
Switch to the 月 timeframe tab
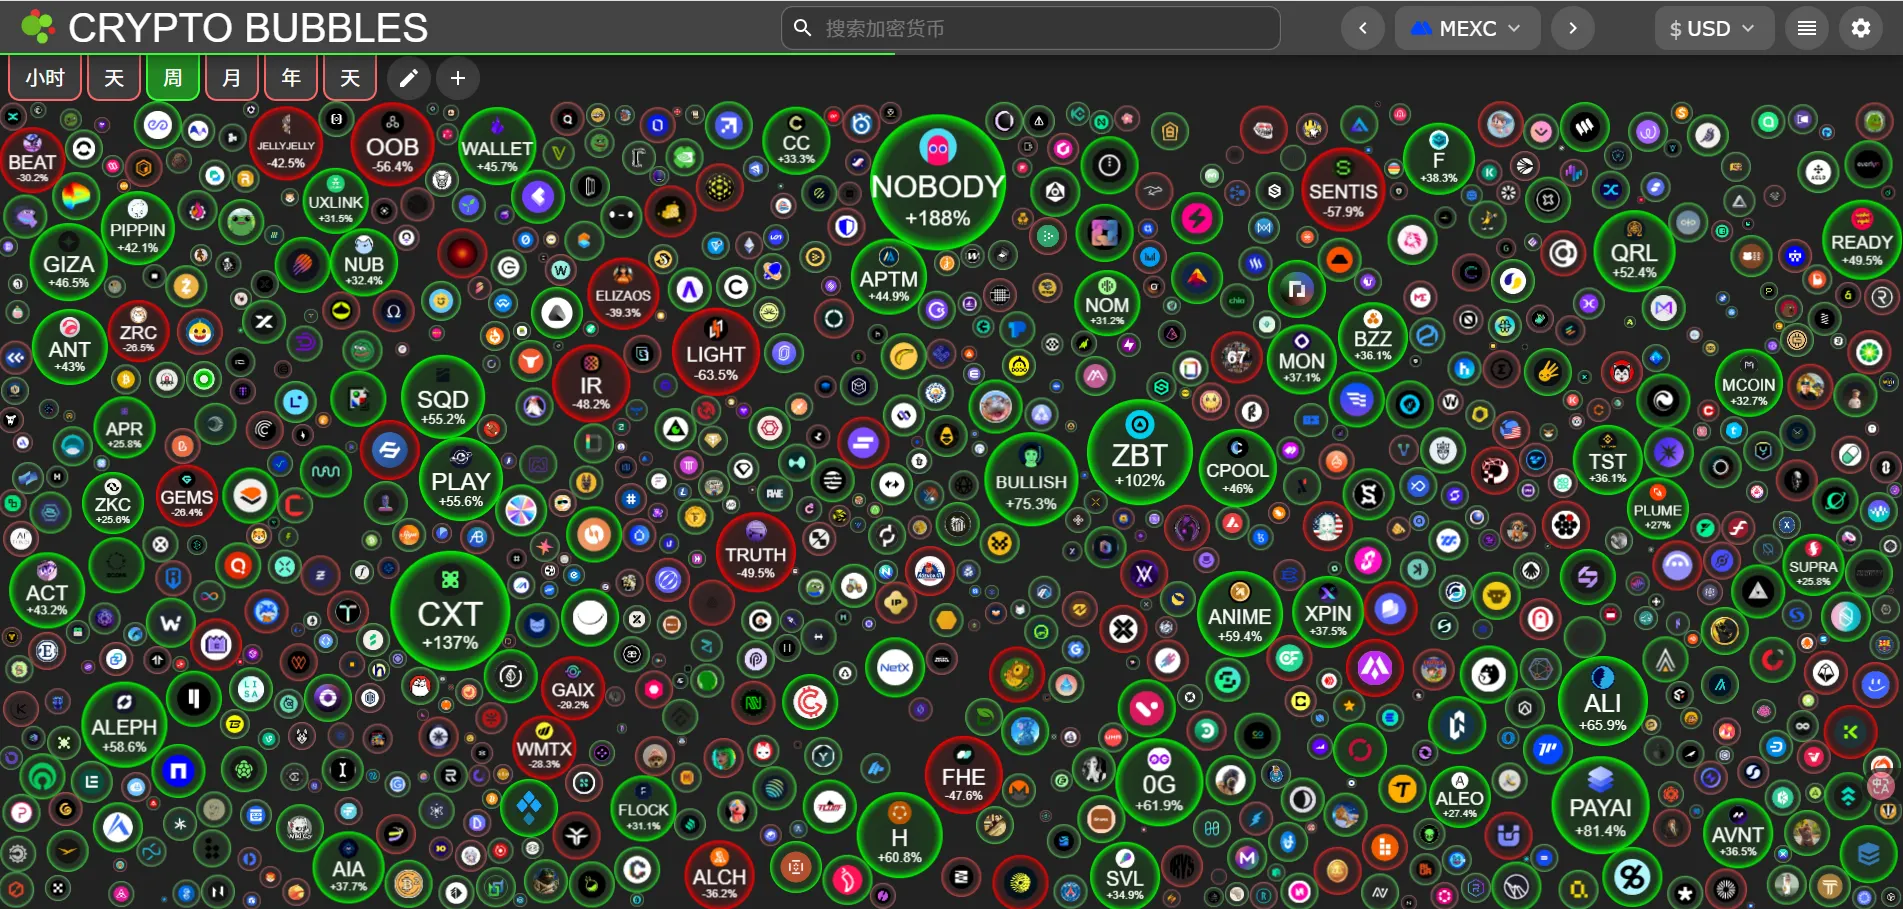click(x=232, y=78)
